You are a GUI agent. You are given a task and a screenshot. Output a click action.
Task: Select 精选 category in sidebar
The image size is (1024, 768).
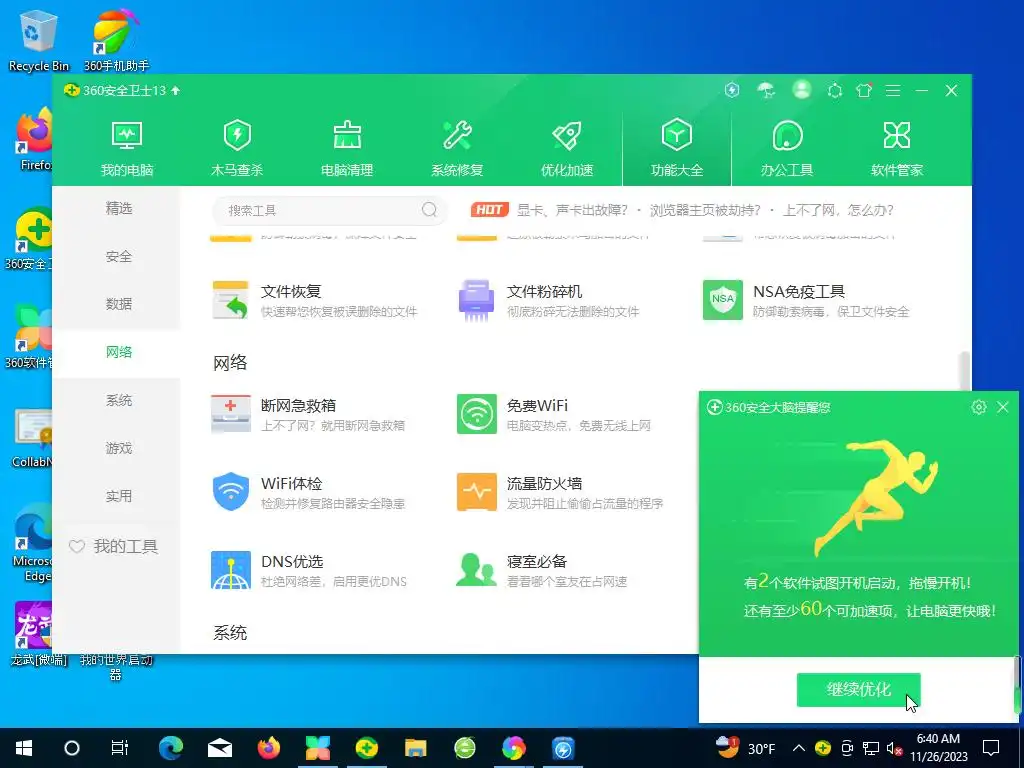[x=119, y=208]
